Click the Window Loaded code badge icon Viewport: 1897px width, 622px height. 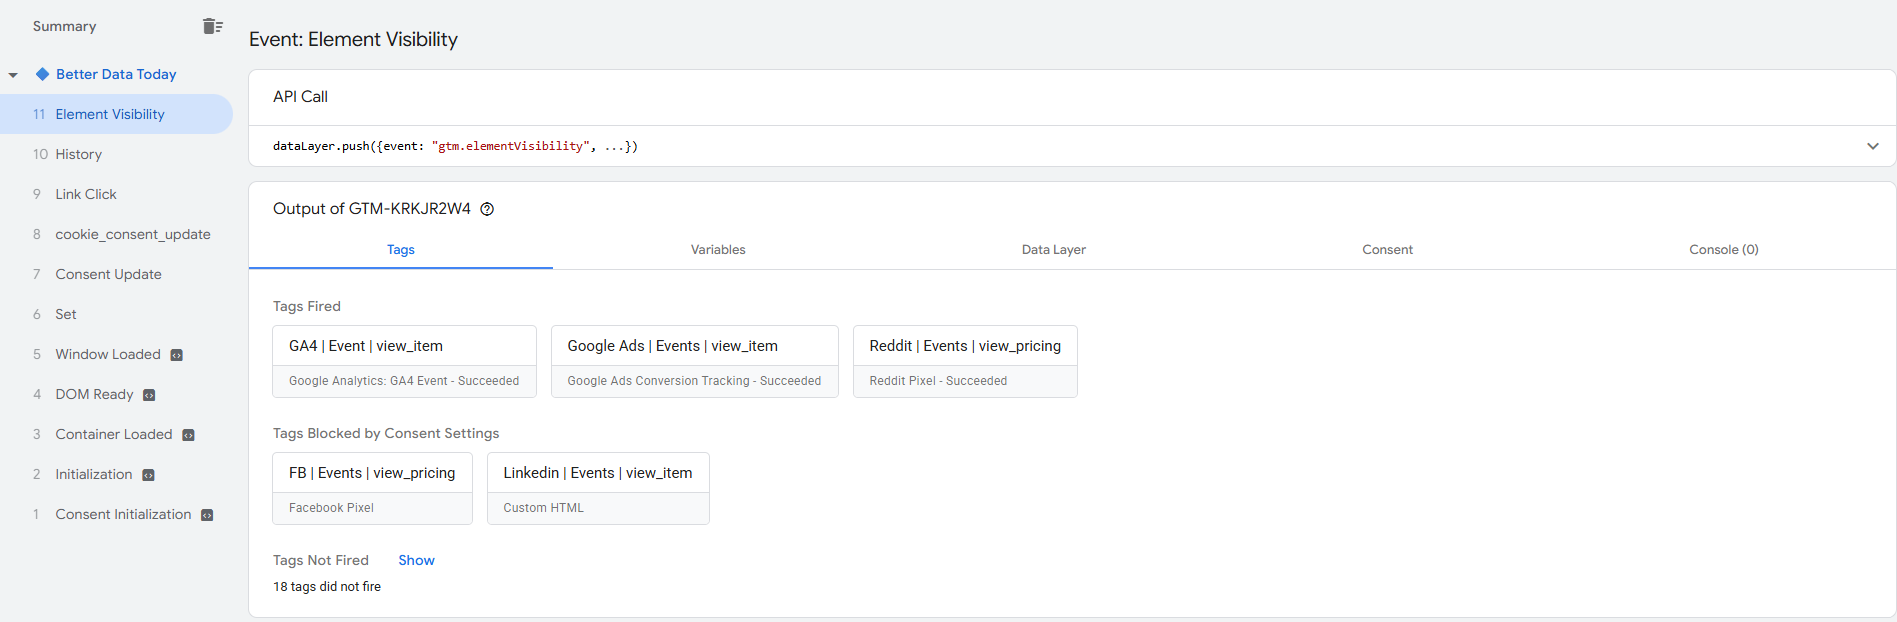coord(177,355)
